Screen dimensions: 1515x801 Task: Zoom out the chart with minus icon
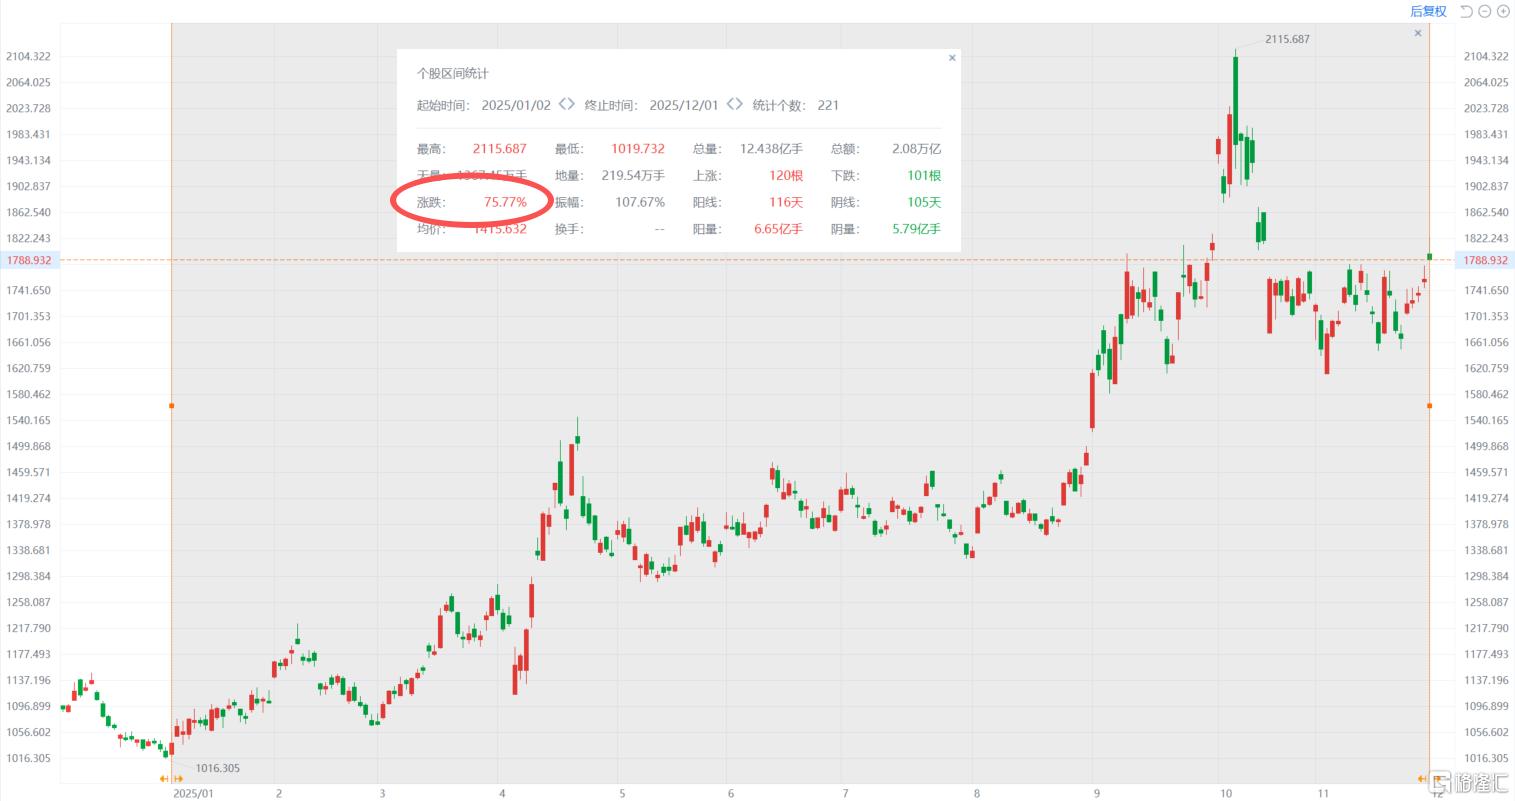pos(1485,11)
